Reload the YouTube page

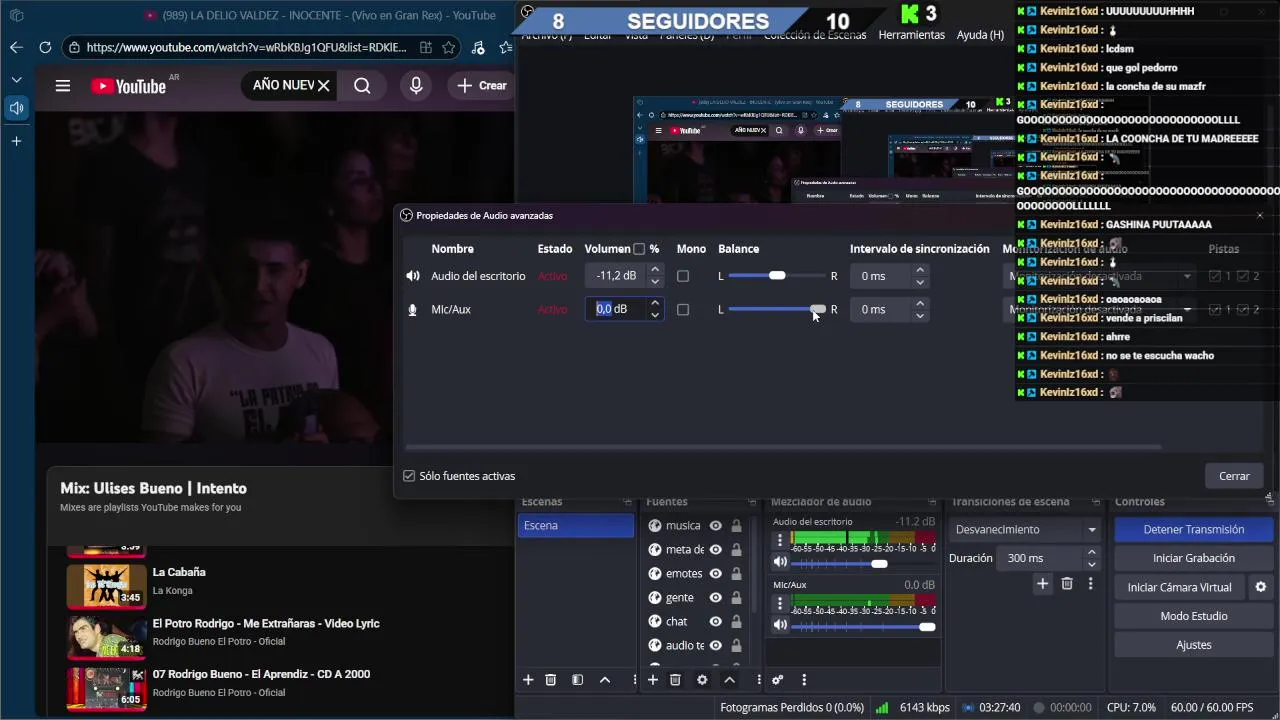pos(45,47)
